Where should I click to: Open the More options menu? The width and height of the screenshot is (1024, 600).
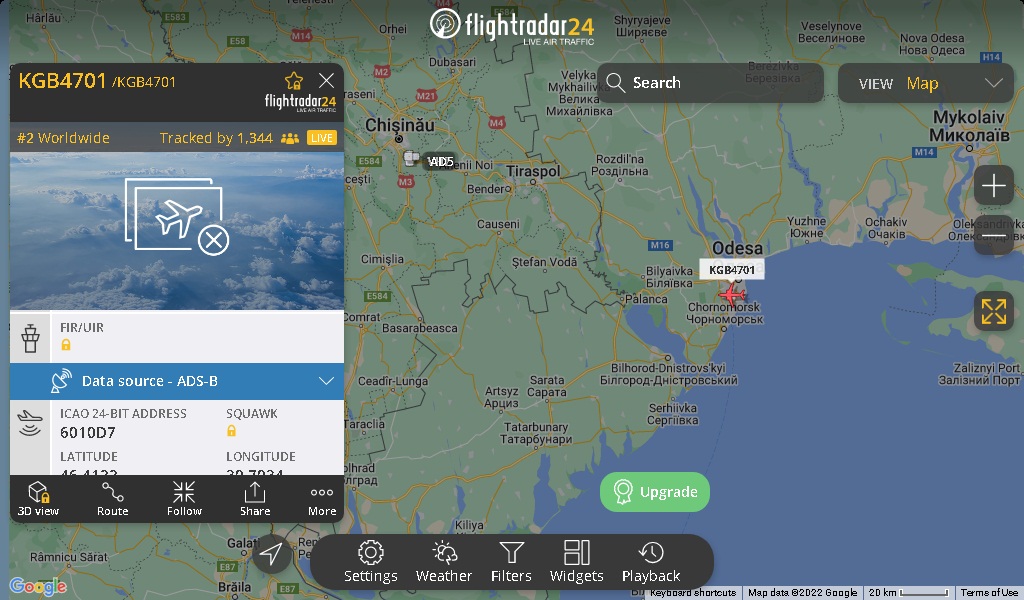point(322,499)
